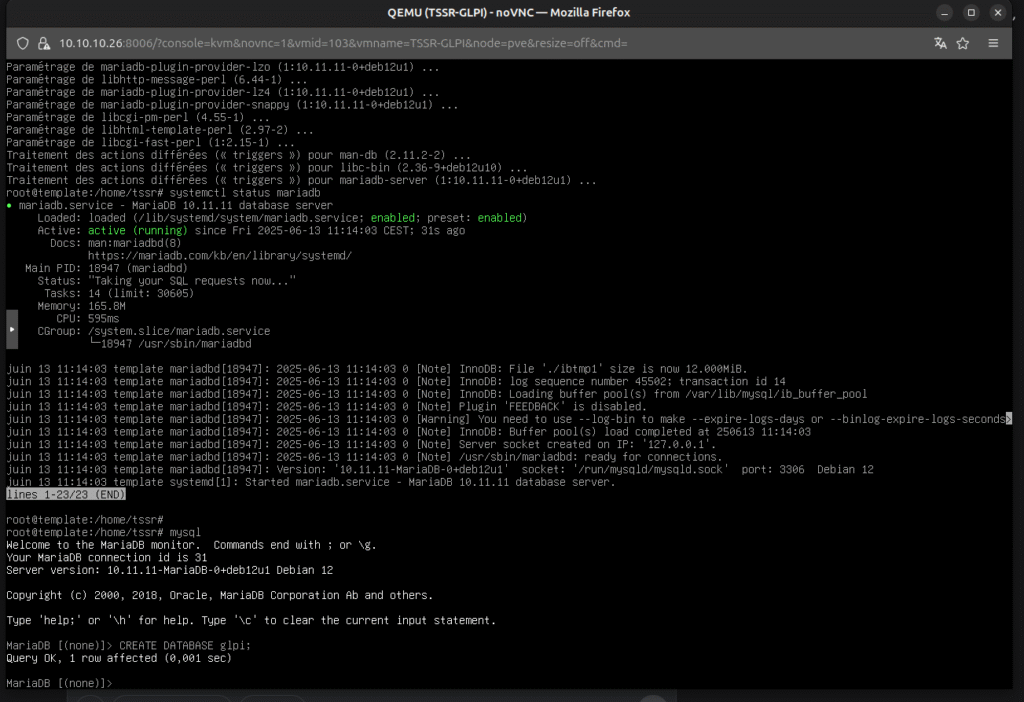1024x702 pixels.
Task: Expand the noVNC control panel handle
Action: 11,328
